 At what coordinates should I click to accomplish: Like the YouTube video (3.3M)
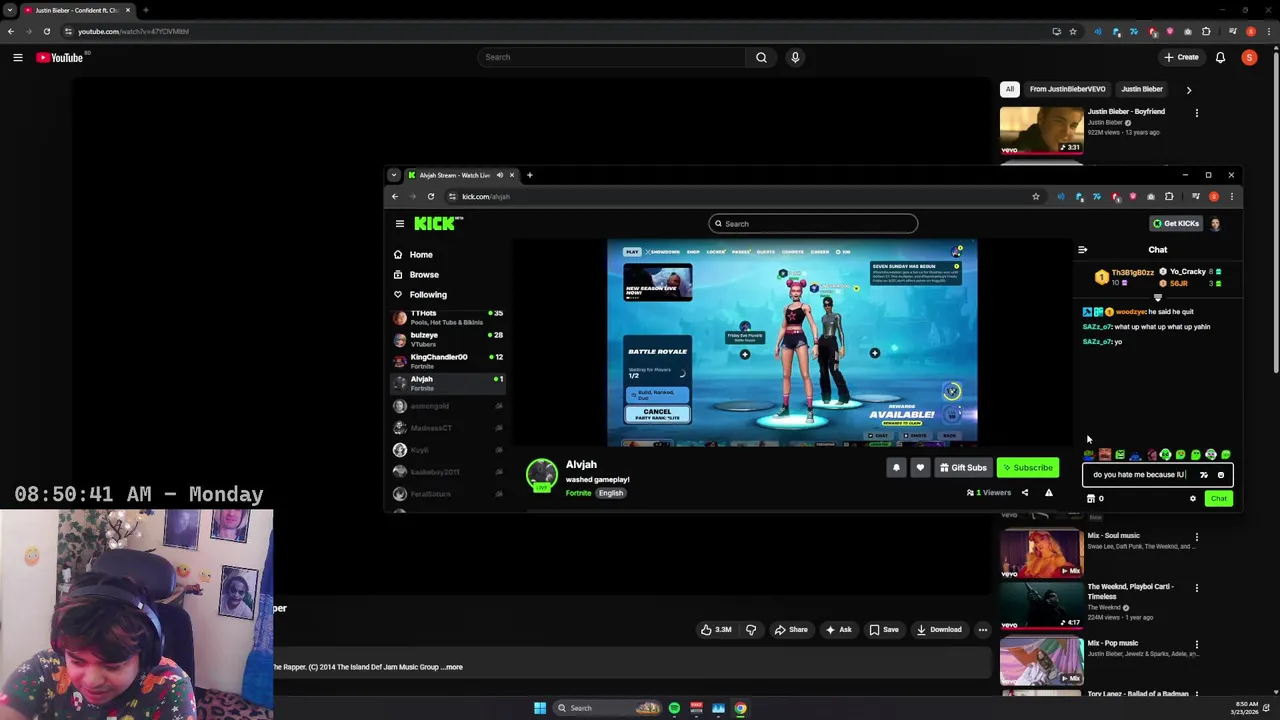(x=716, y=630)
